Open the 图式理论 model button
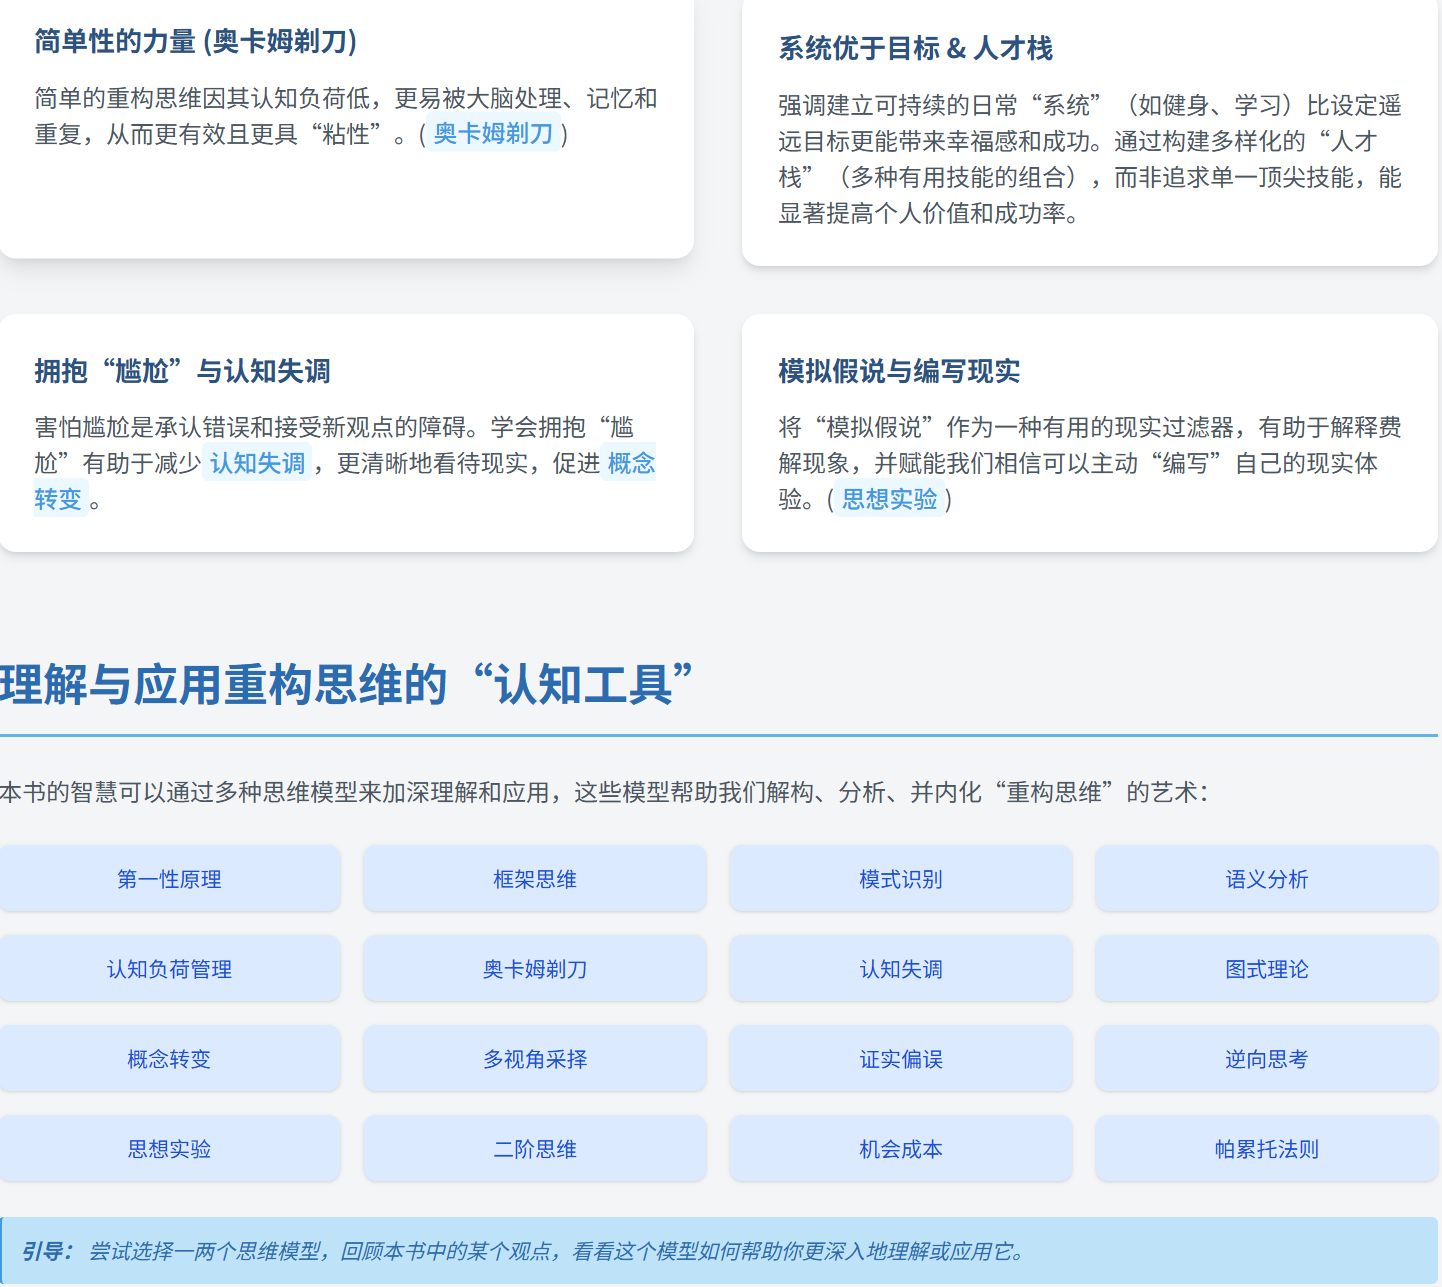1442x1287 pixels. 1266,969
